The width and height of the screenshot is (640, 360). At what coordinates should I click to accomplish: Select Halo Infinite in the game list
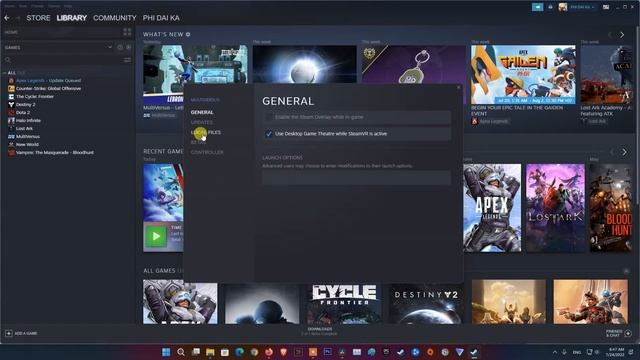(28, 120)
